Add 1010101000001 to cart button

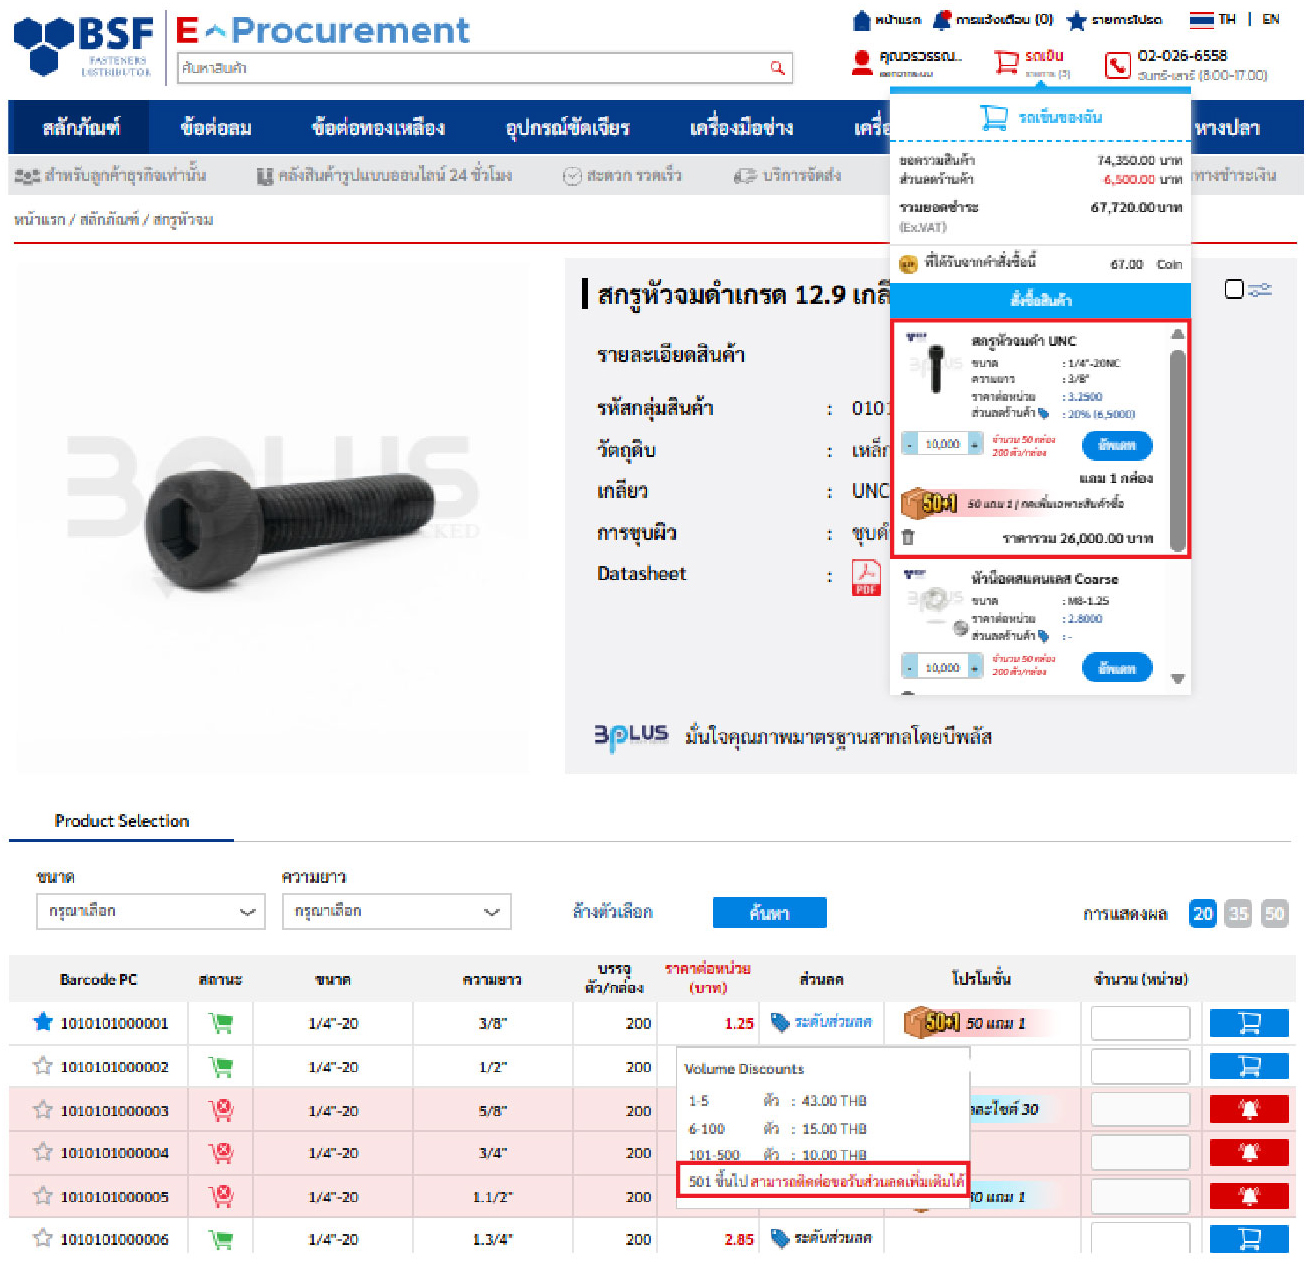click(x=1249, y=1023)
